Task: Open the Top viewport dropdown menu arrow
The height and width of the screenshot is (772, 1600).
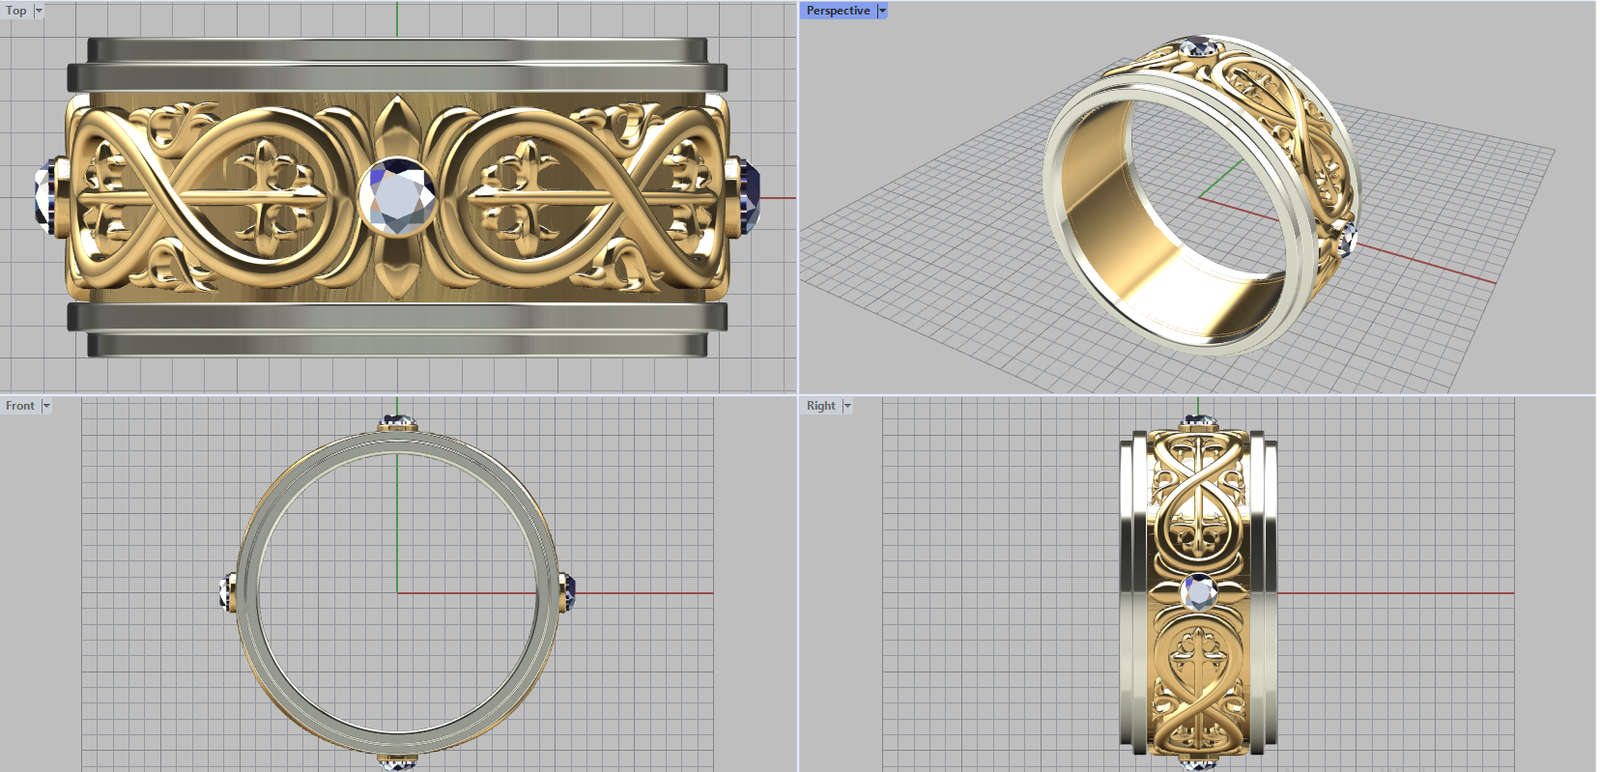Action: coord(39,11)
